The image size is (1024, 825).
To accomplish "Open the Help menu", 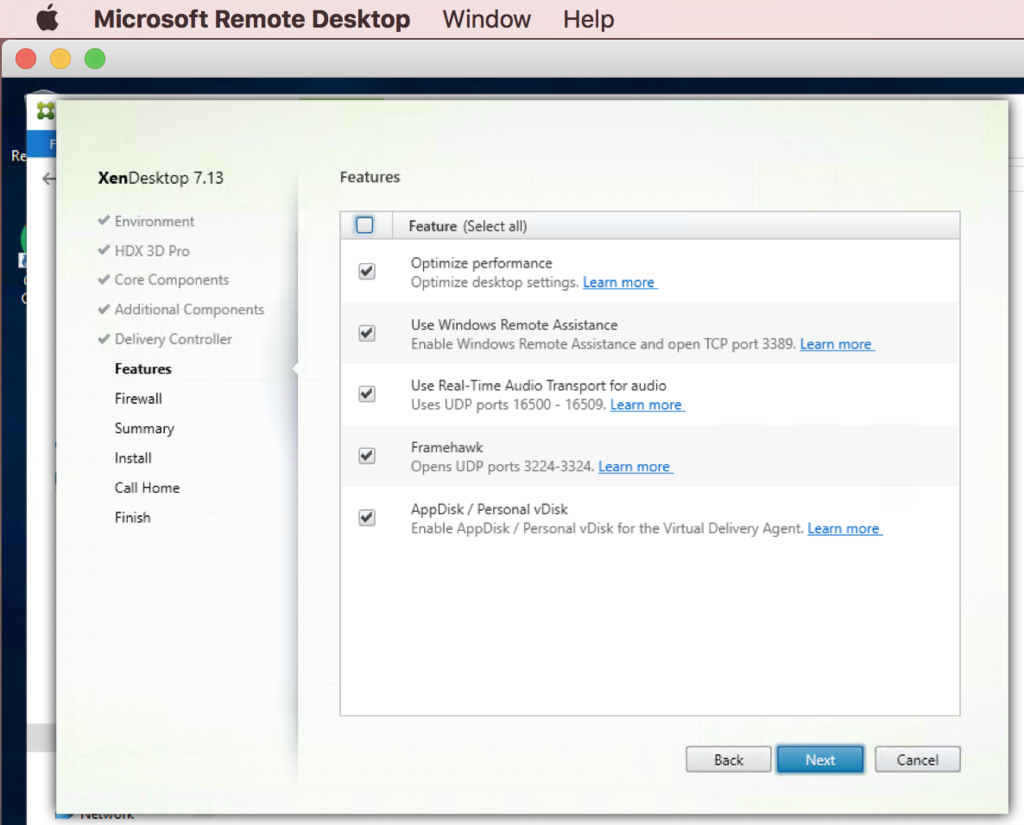I will pyautogui.click(x=588, y=19).
